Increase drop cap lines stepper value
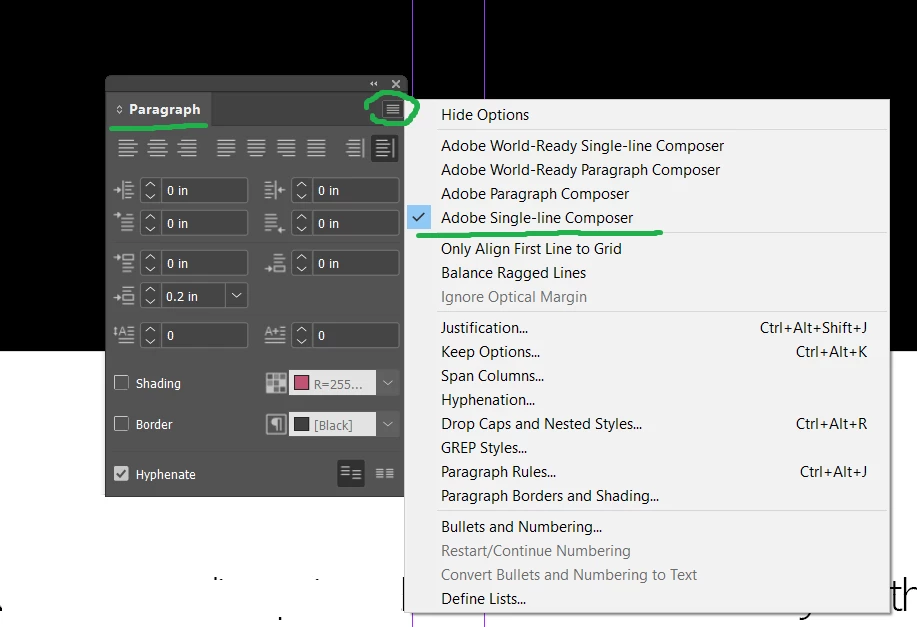Screen dimensions: 917x627 [150, 329]
